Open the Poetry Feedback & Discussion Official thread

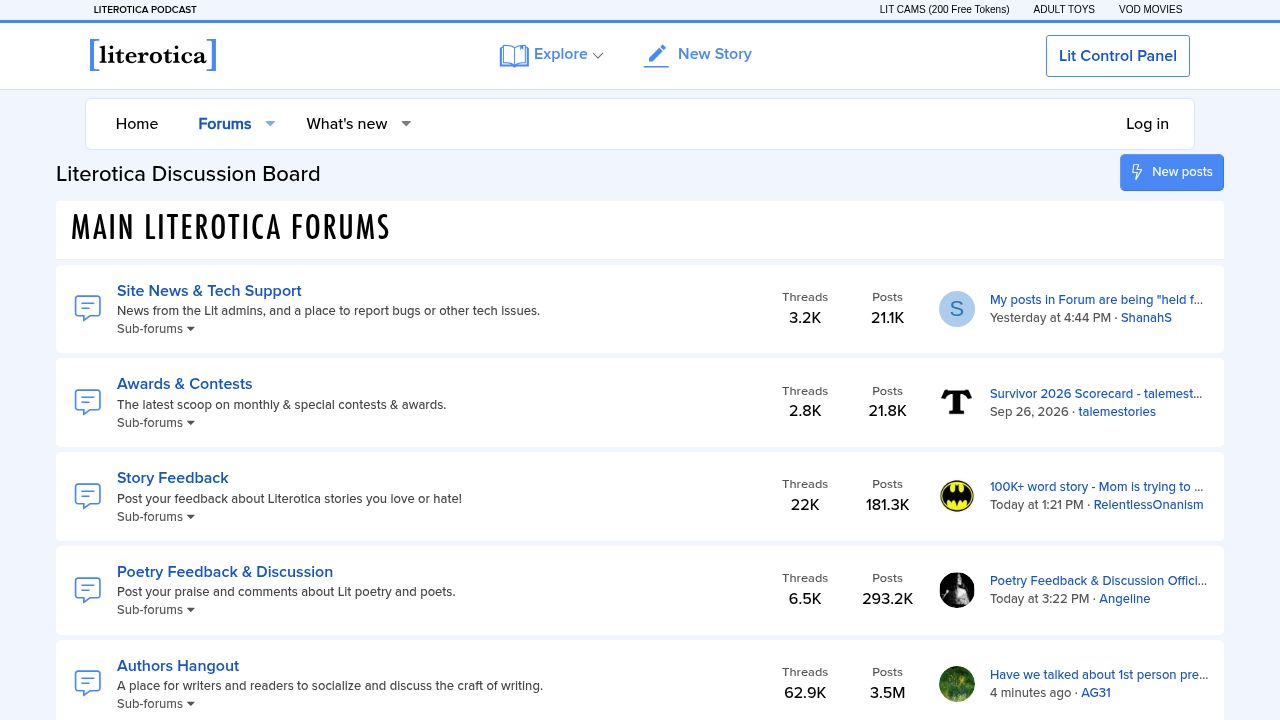point(1099,581)
